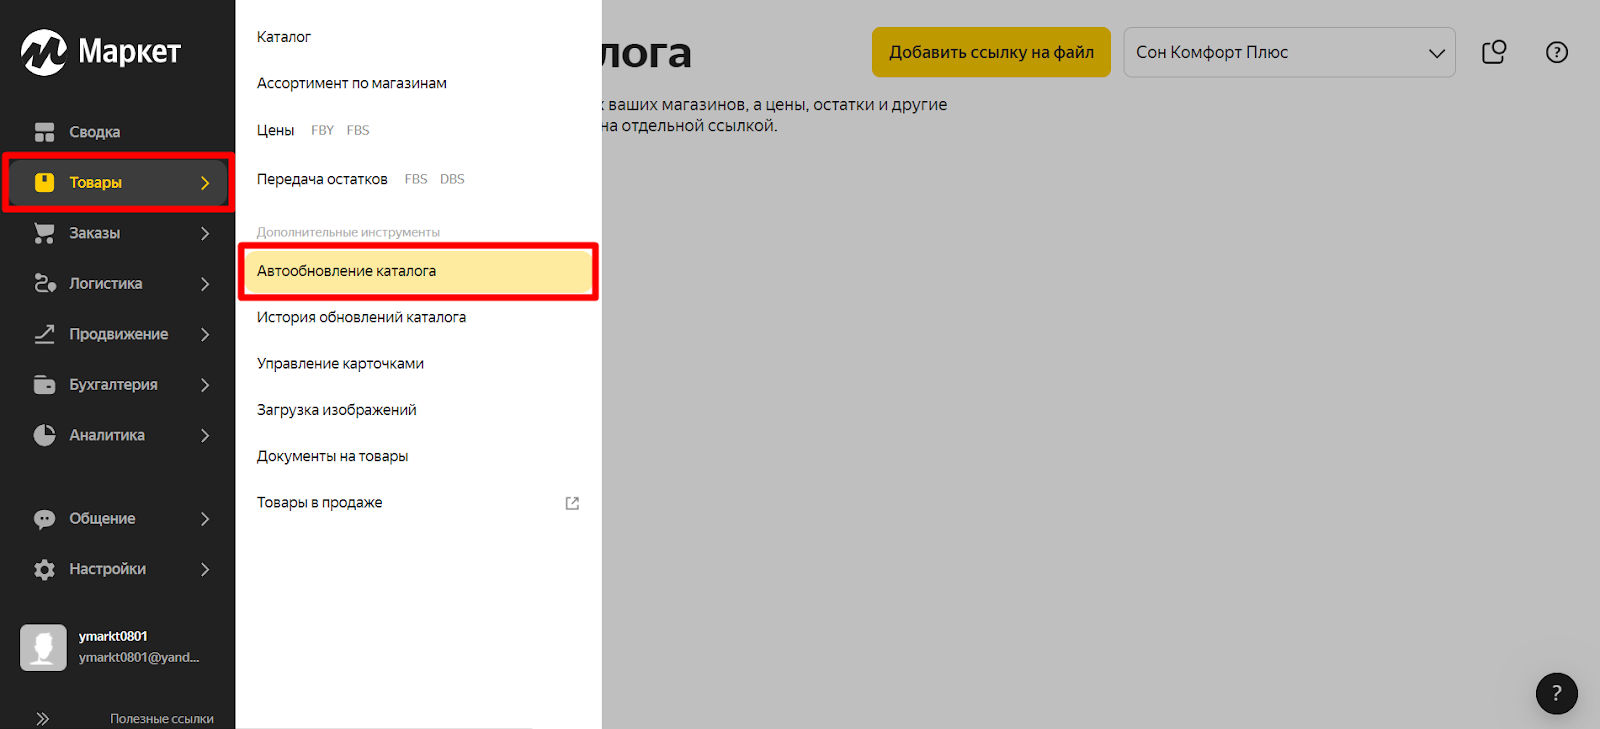1600x729 pixels.
Task: Open the Сон Комфорт Плюс store dropdown
Action: click(x=1289, y=52)
